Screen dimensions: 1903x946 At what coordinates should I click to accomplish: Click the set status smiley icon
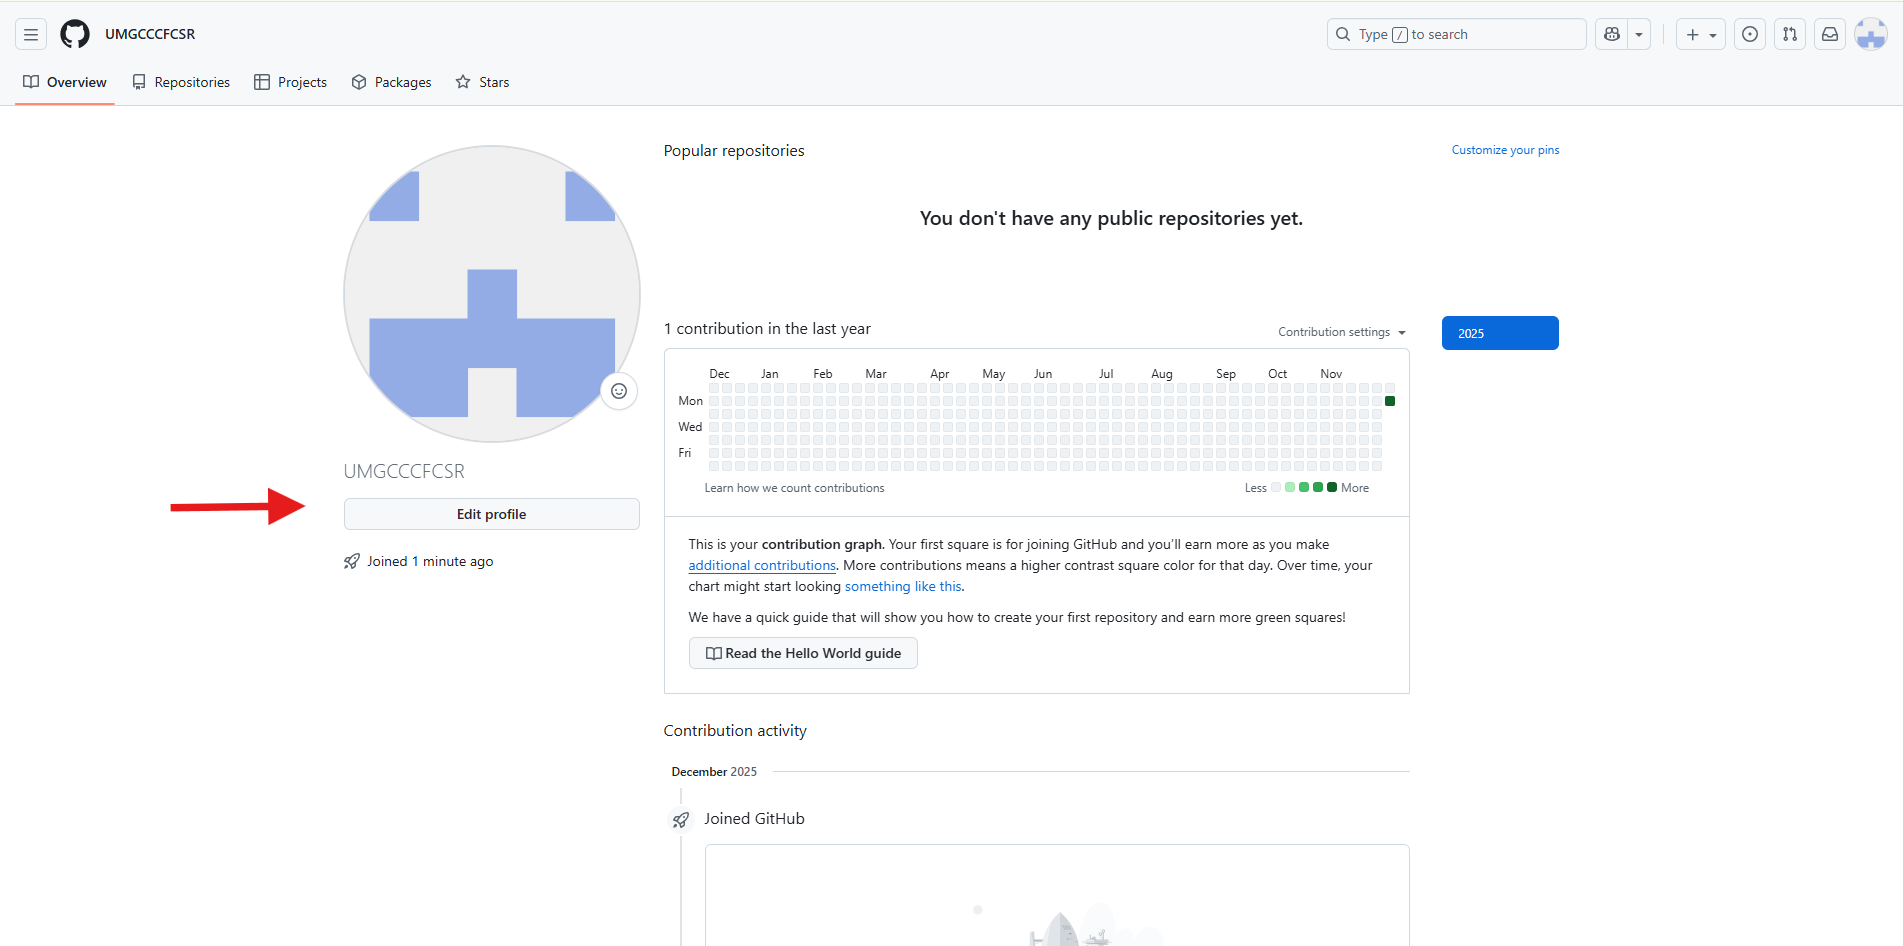click(619, 391)
